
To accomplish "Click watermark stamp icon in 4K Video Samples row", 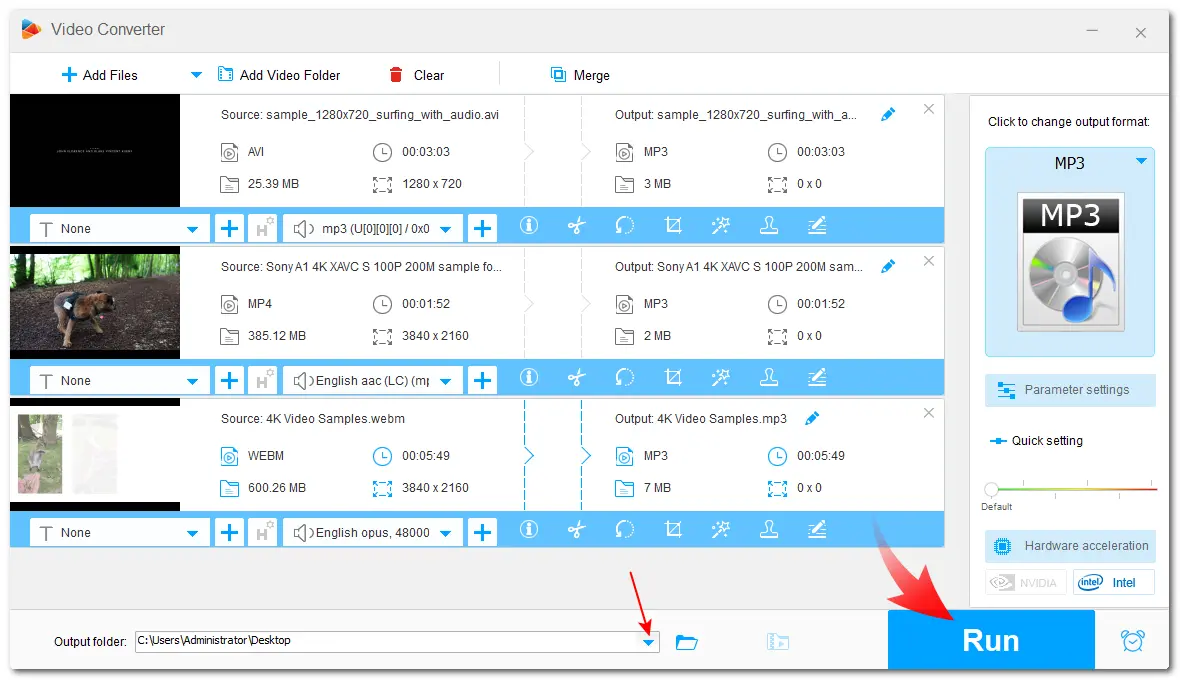I will point(769,530).
